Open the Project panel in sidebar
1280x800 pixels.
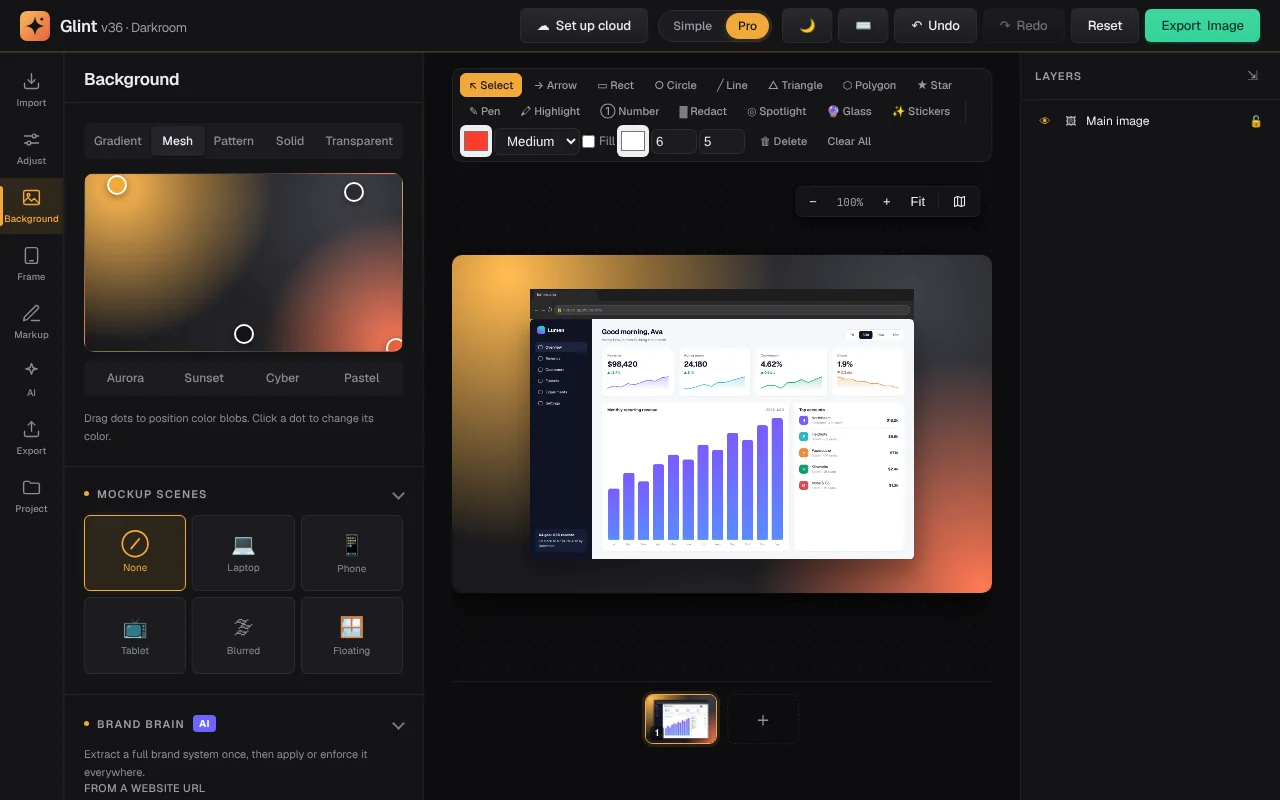31,495
